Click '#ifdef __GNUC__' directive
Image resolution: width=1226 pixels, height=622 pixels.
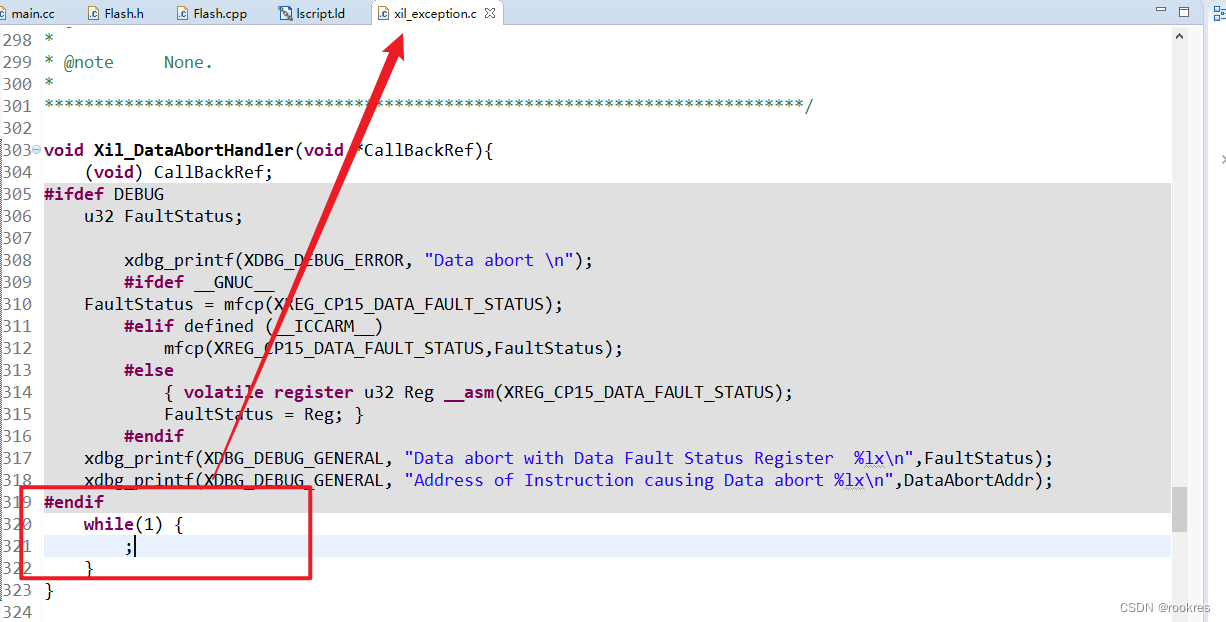(x=199, y=282)
